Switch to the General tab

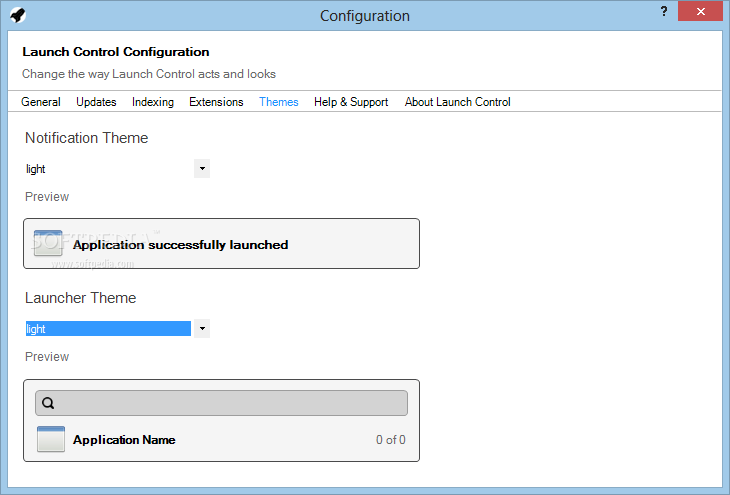(x=41, y=102)
